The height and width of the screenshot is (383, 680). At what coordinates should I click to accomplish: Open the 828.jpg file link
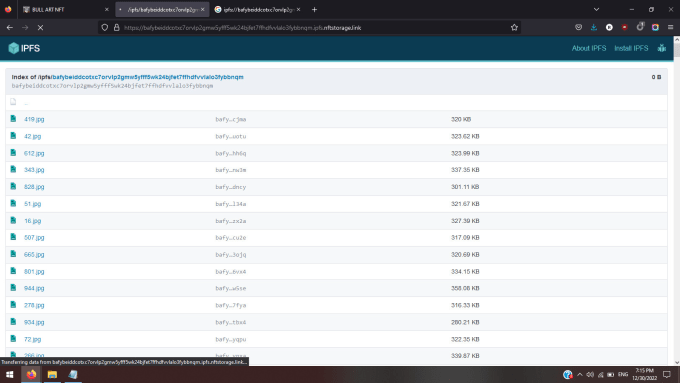[x=34, y=187]
